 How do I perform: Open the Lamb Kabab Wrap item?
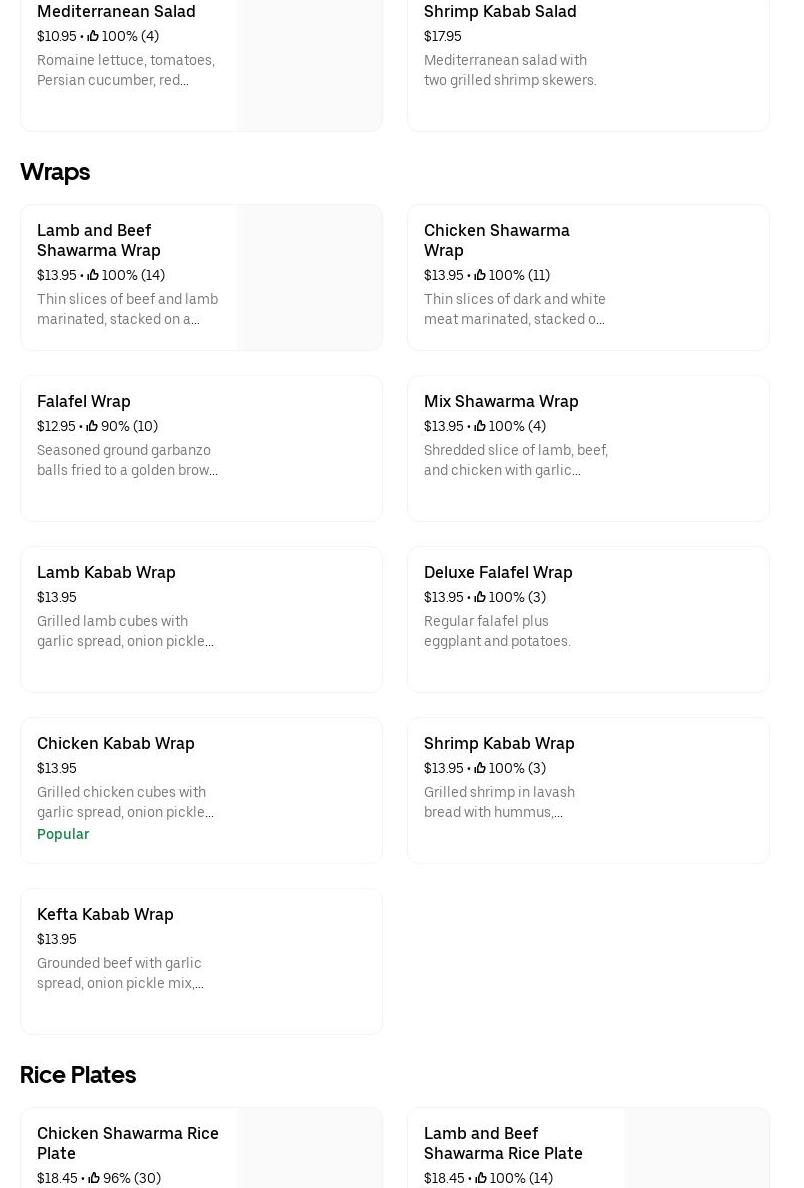(x=106, y=572)
